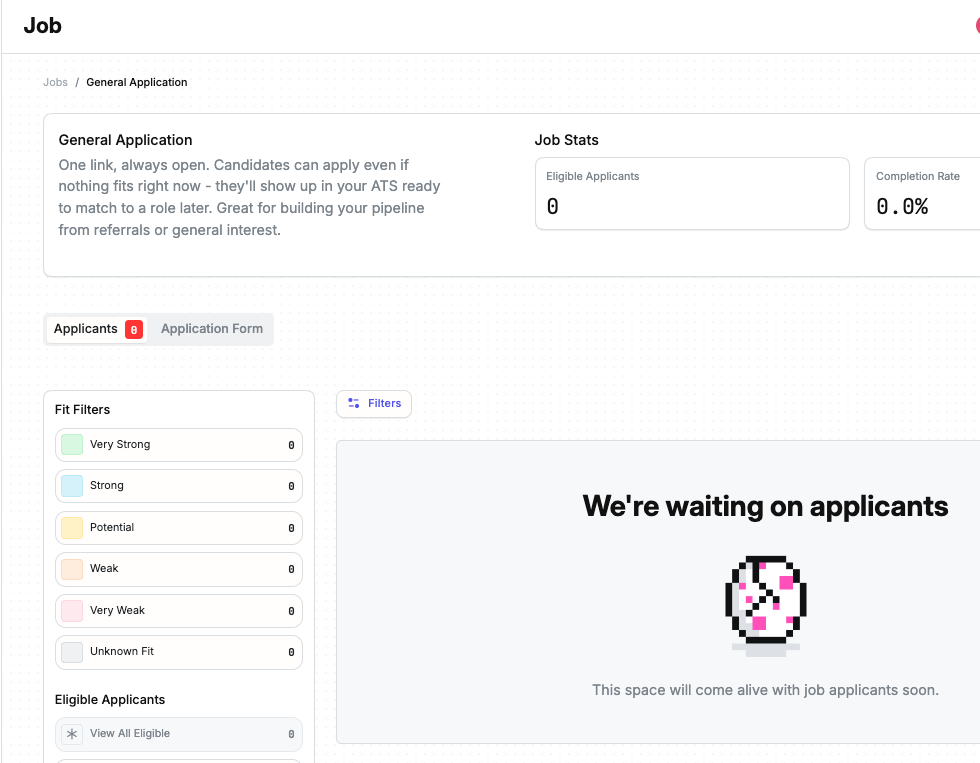Screen dimensions: 980x763
Task: Go to Jobs breadcrumb link
Action: [55, 82]
